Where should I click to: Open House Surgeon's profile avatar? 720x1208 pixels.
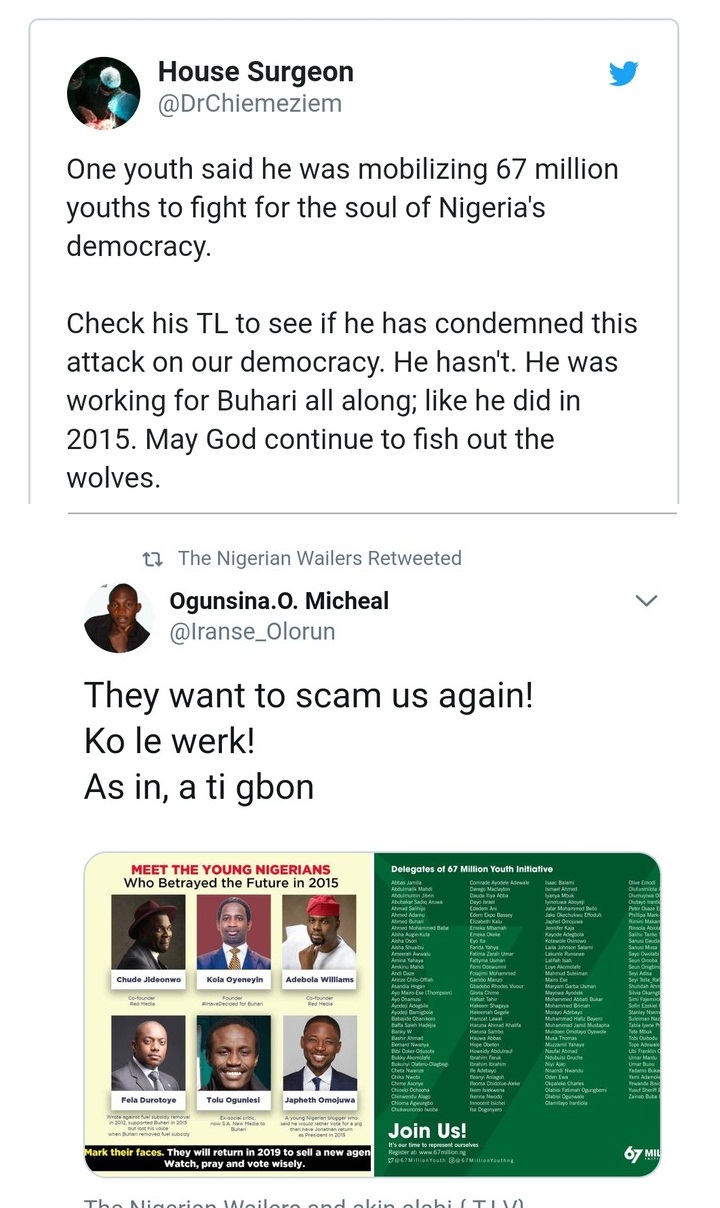pos(103,93)
